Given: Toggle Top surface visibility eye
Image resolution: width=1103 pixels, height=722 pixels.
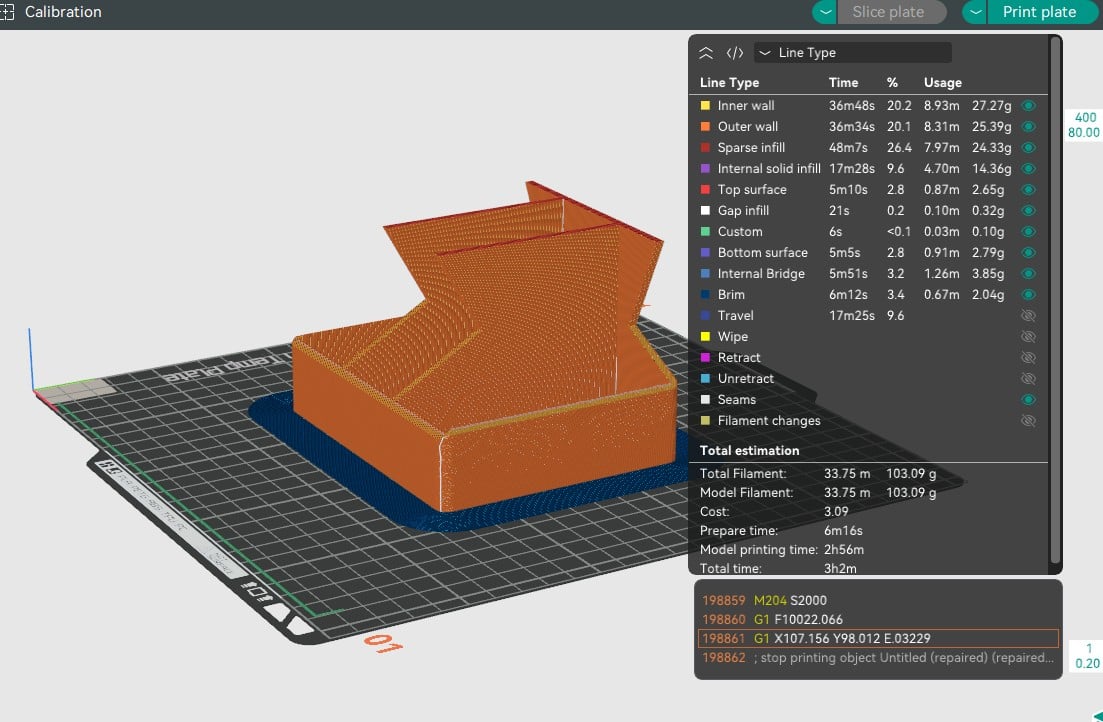Looking at the screenshot, I should pyautogui.click(x=1028, y=189).
